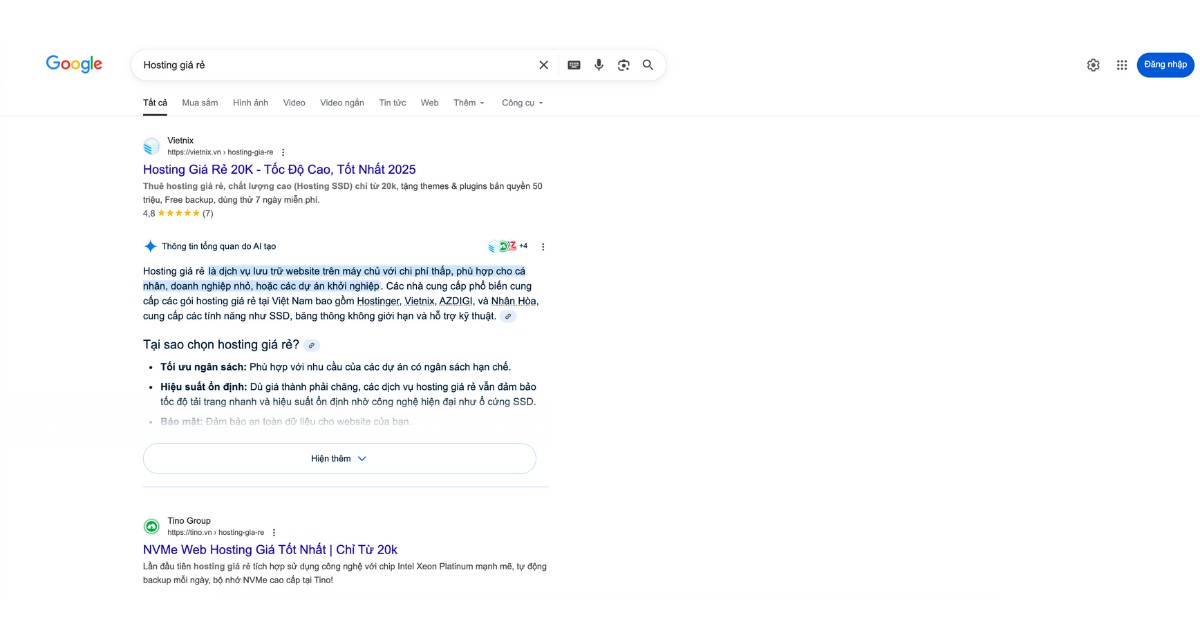Open three-dot menu next to Vietnix result
Viewport: 1200px width, 630px height.
point(283,152)
